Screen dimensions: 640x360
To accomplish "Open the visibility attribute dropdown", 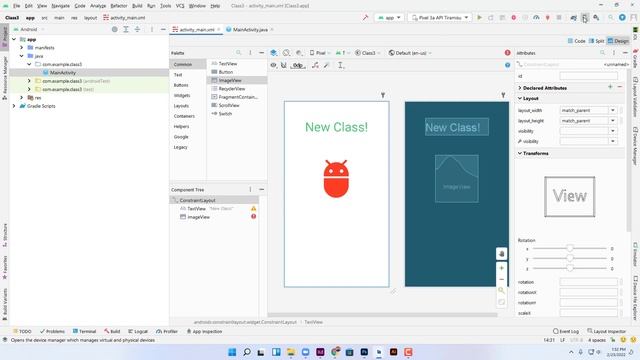I will [613, 131].
